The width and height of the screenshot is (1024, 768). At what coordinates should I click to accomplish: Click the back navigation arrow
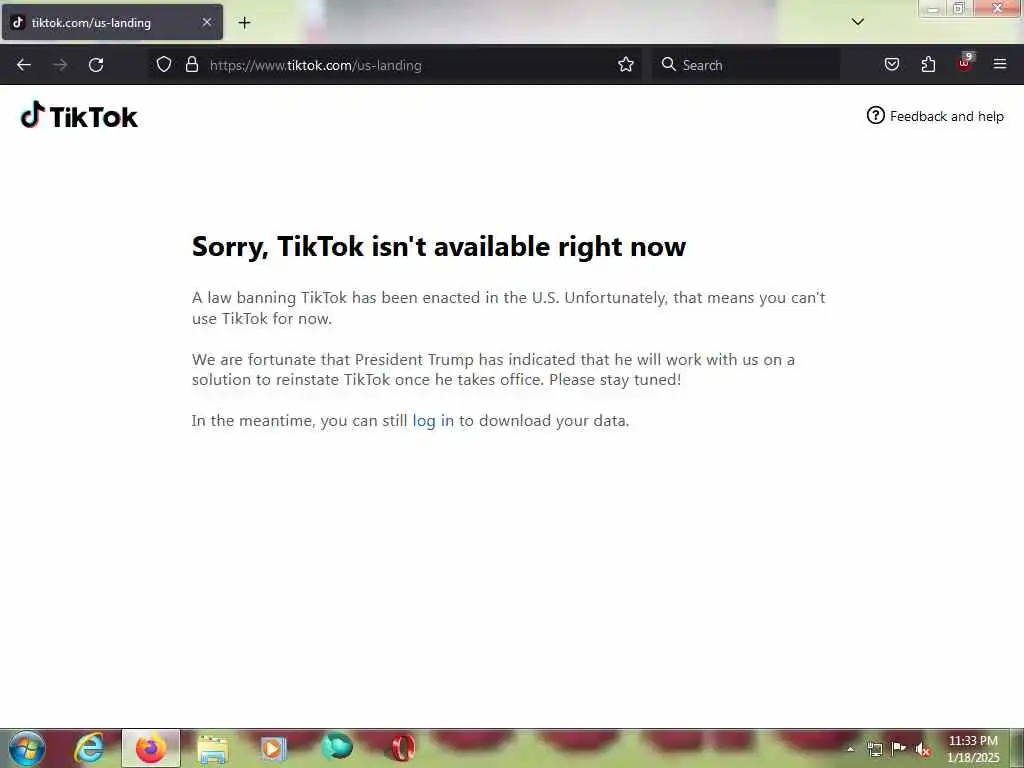pos(24,65)
